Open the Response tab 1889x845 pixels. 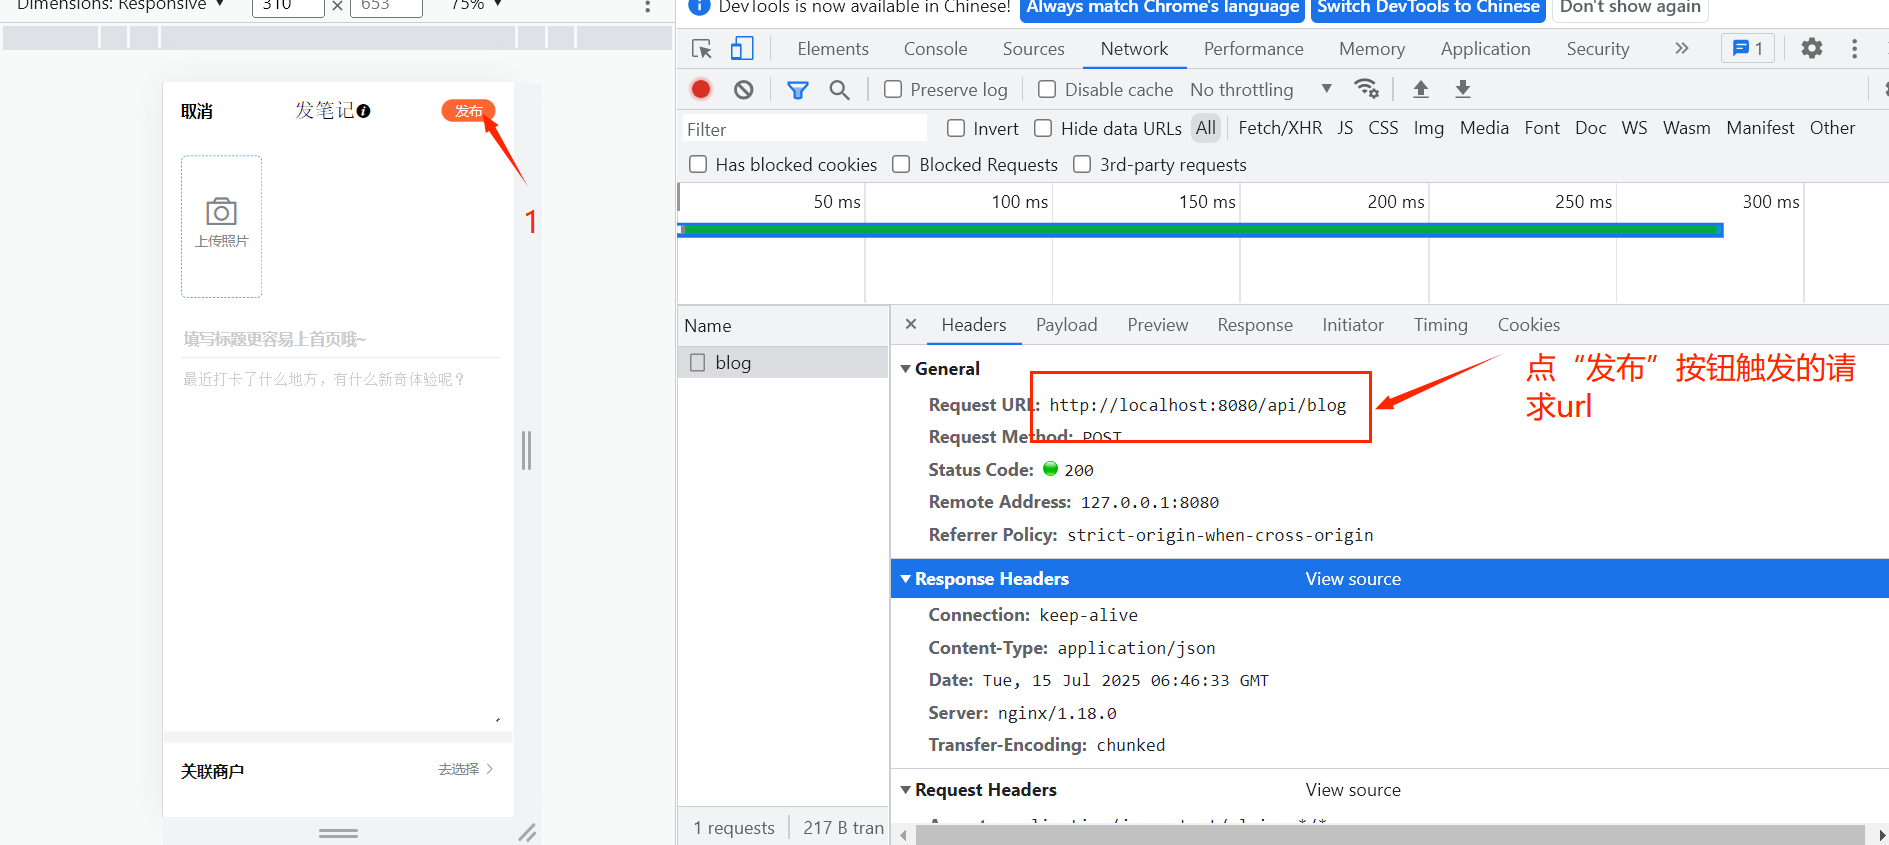[x=1255, y=325]
